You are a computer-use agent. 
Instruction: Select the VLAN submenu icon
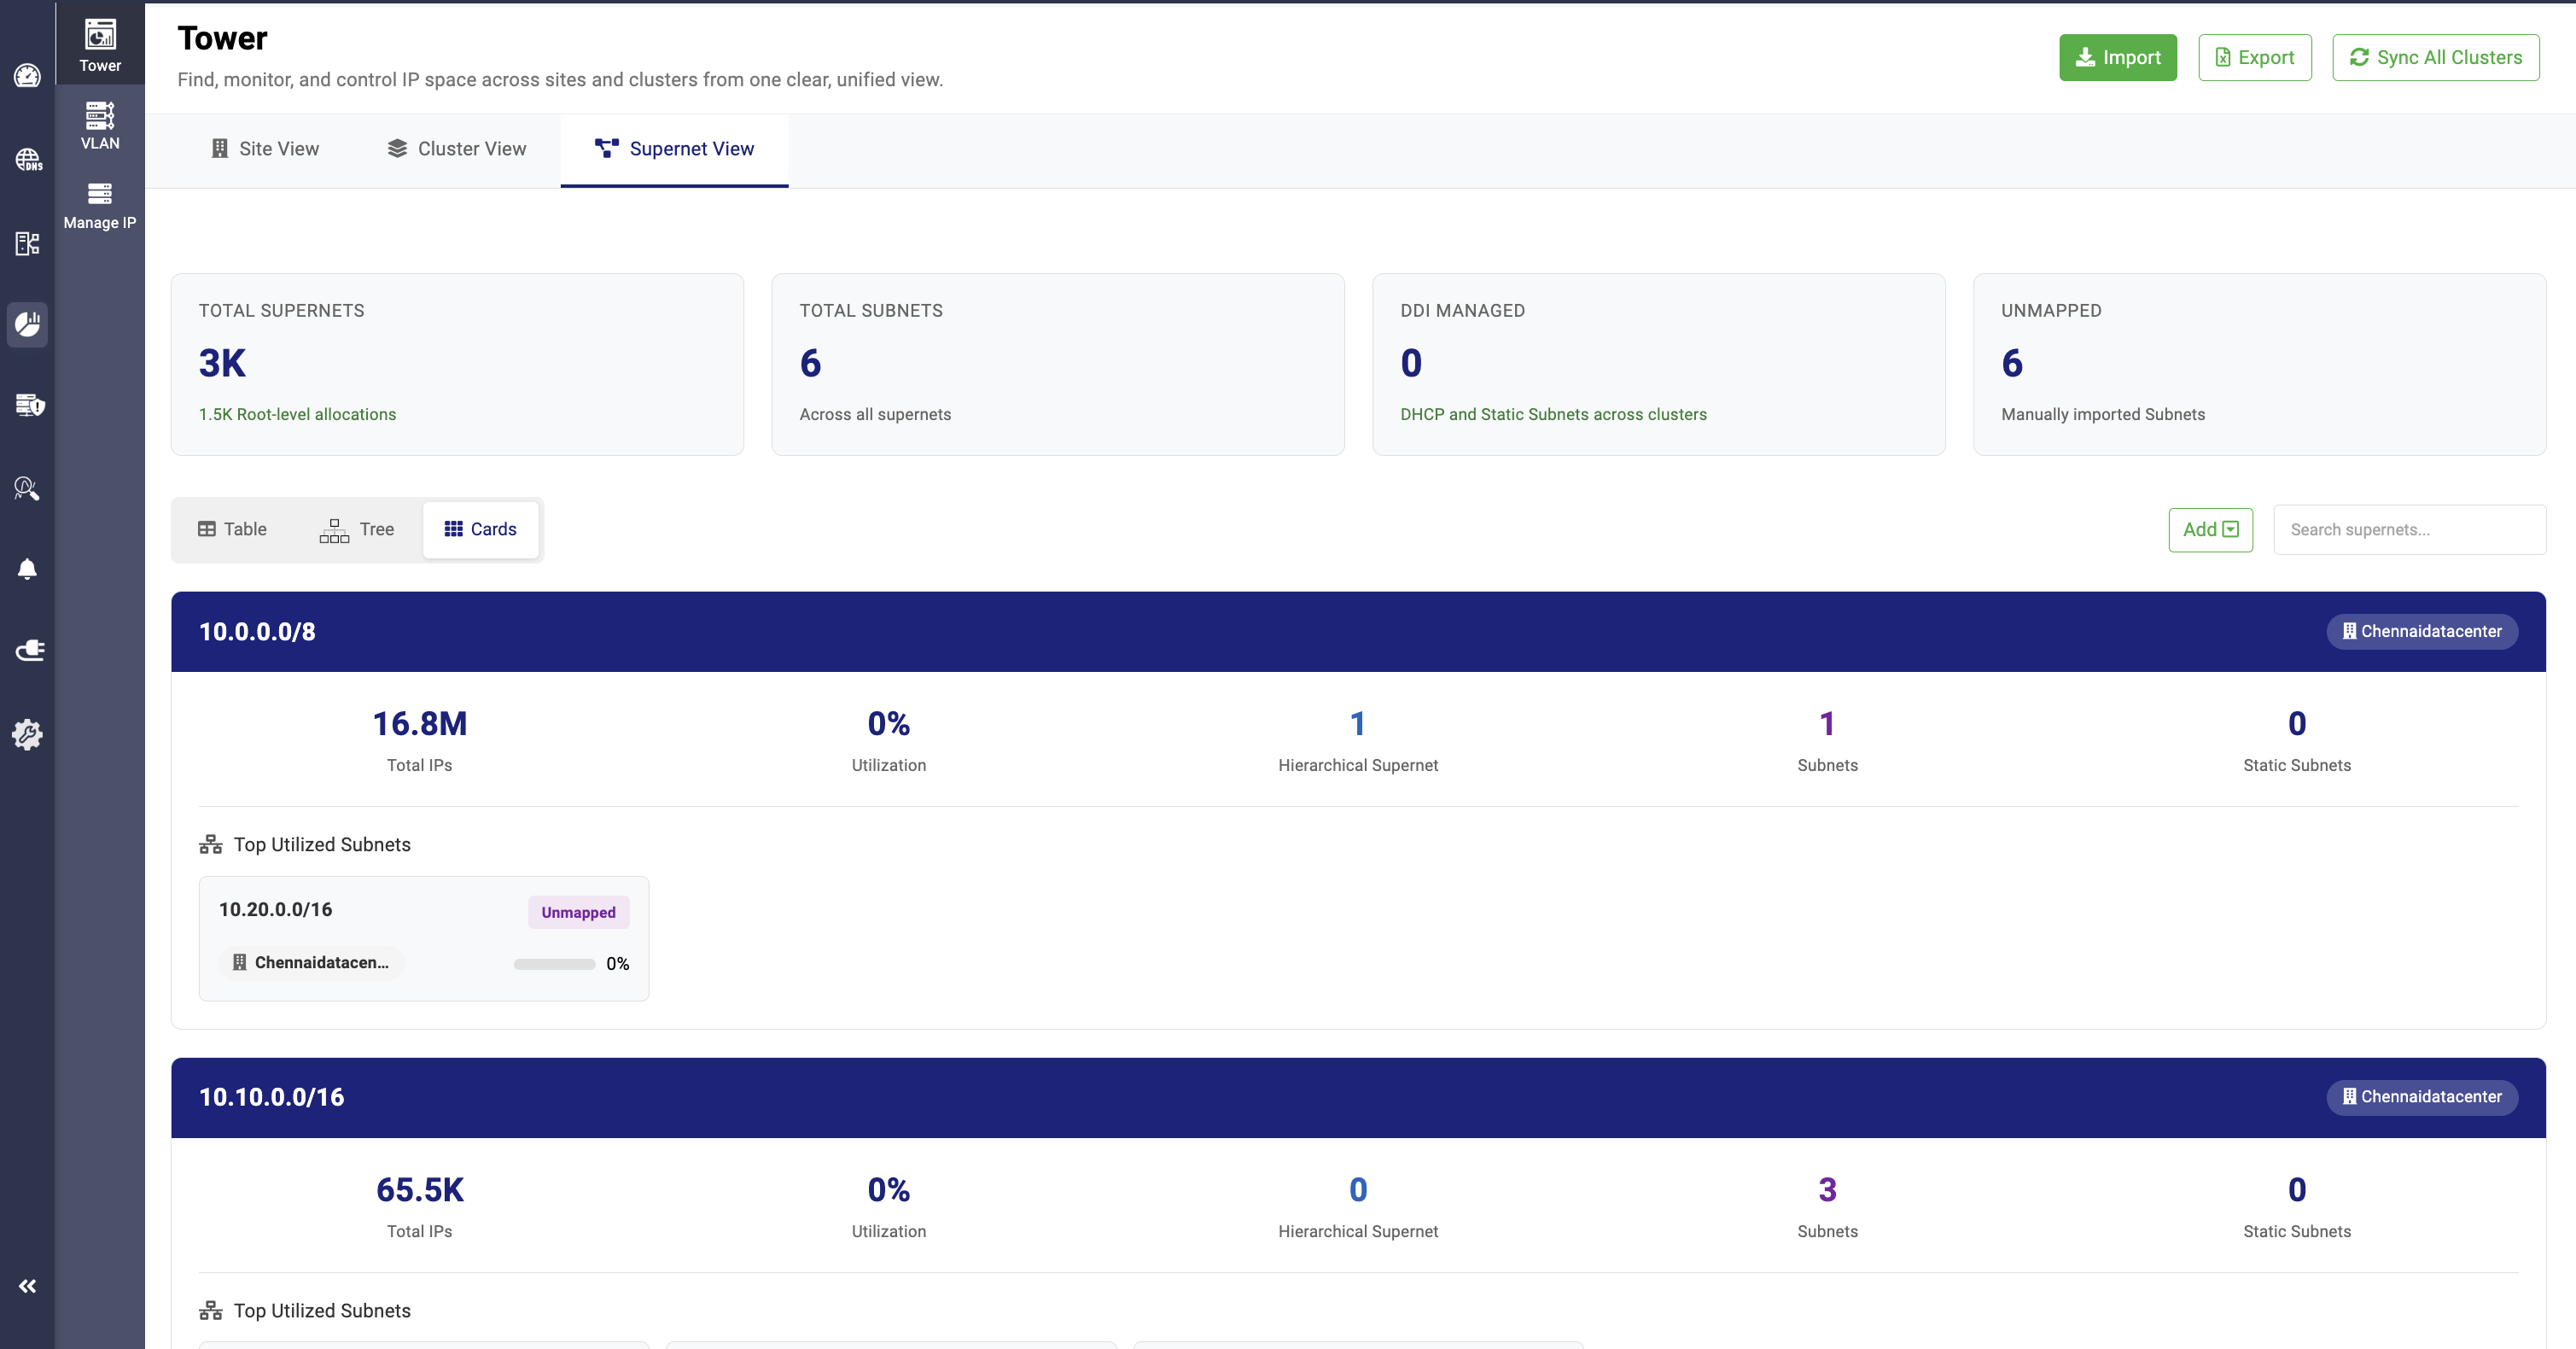(100, 125)
